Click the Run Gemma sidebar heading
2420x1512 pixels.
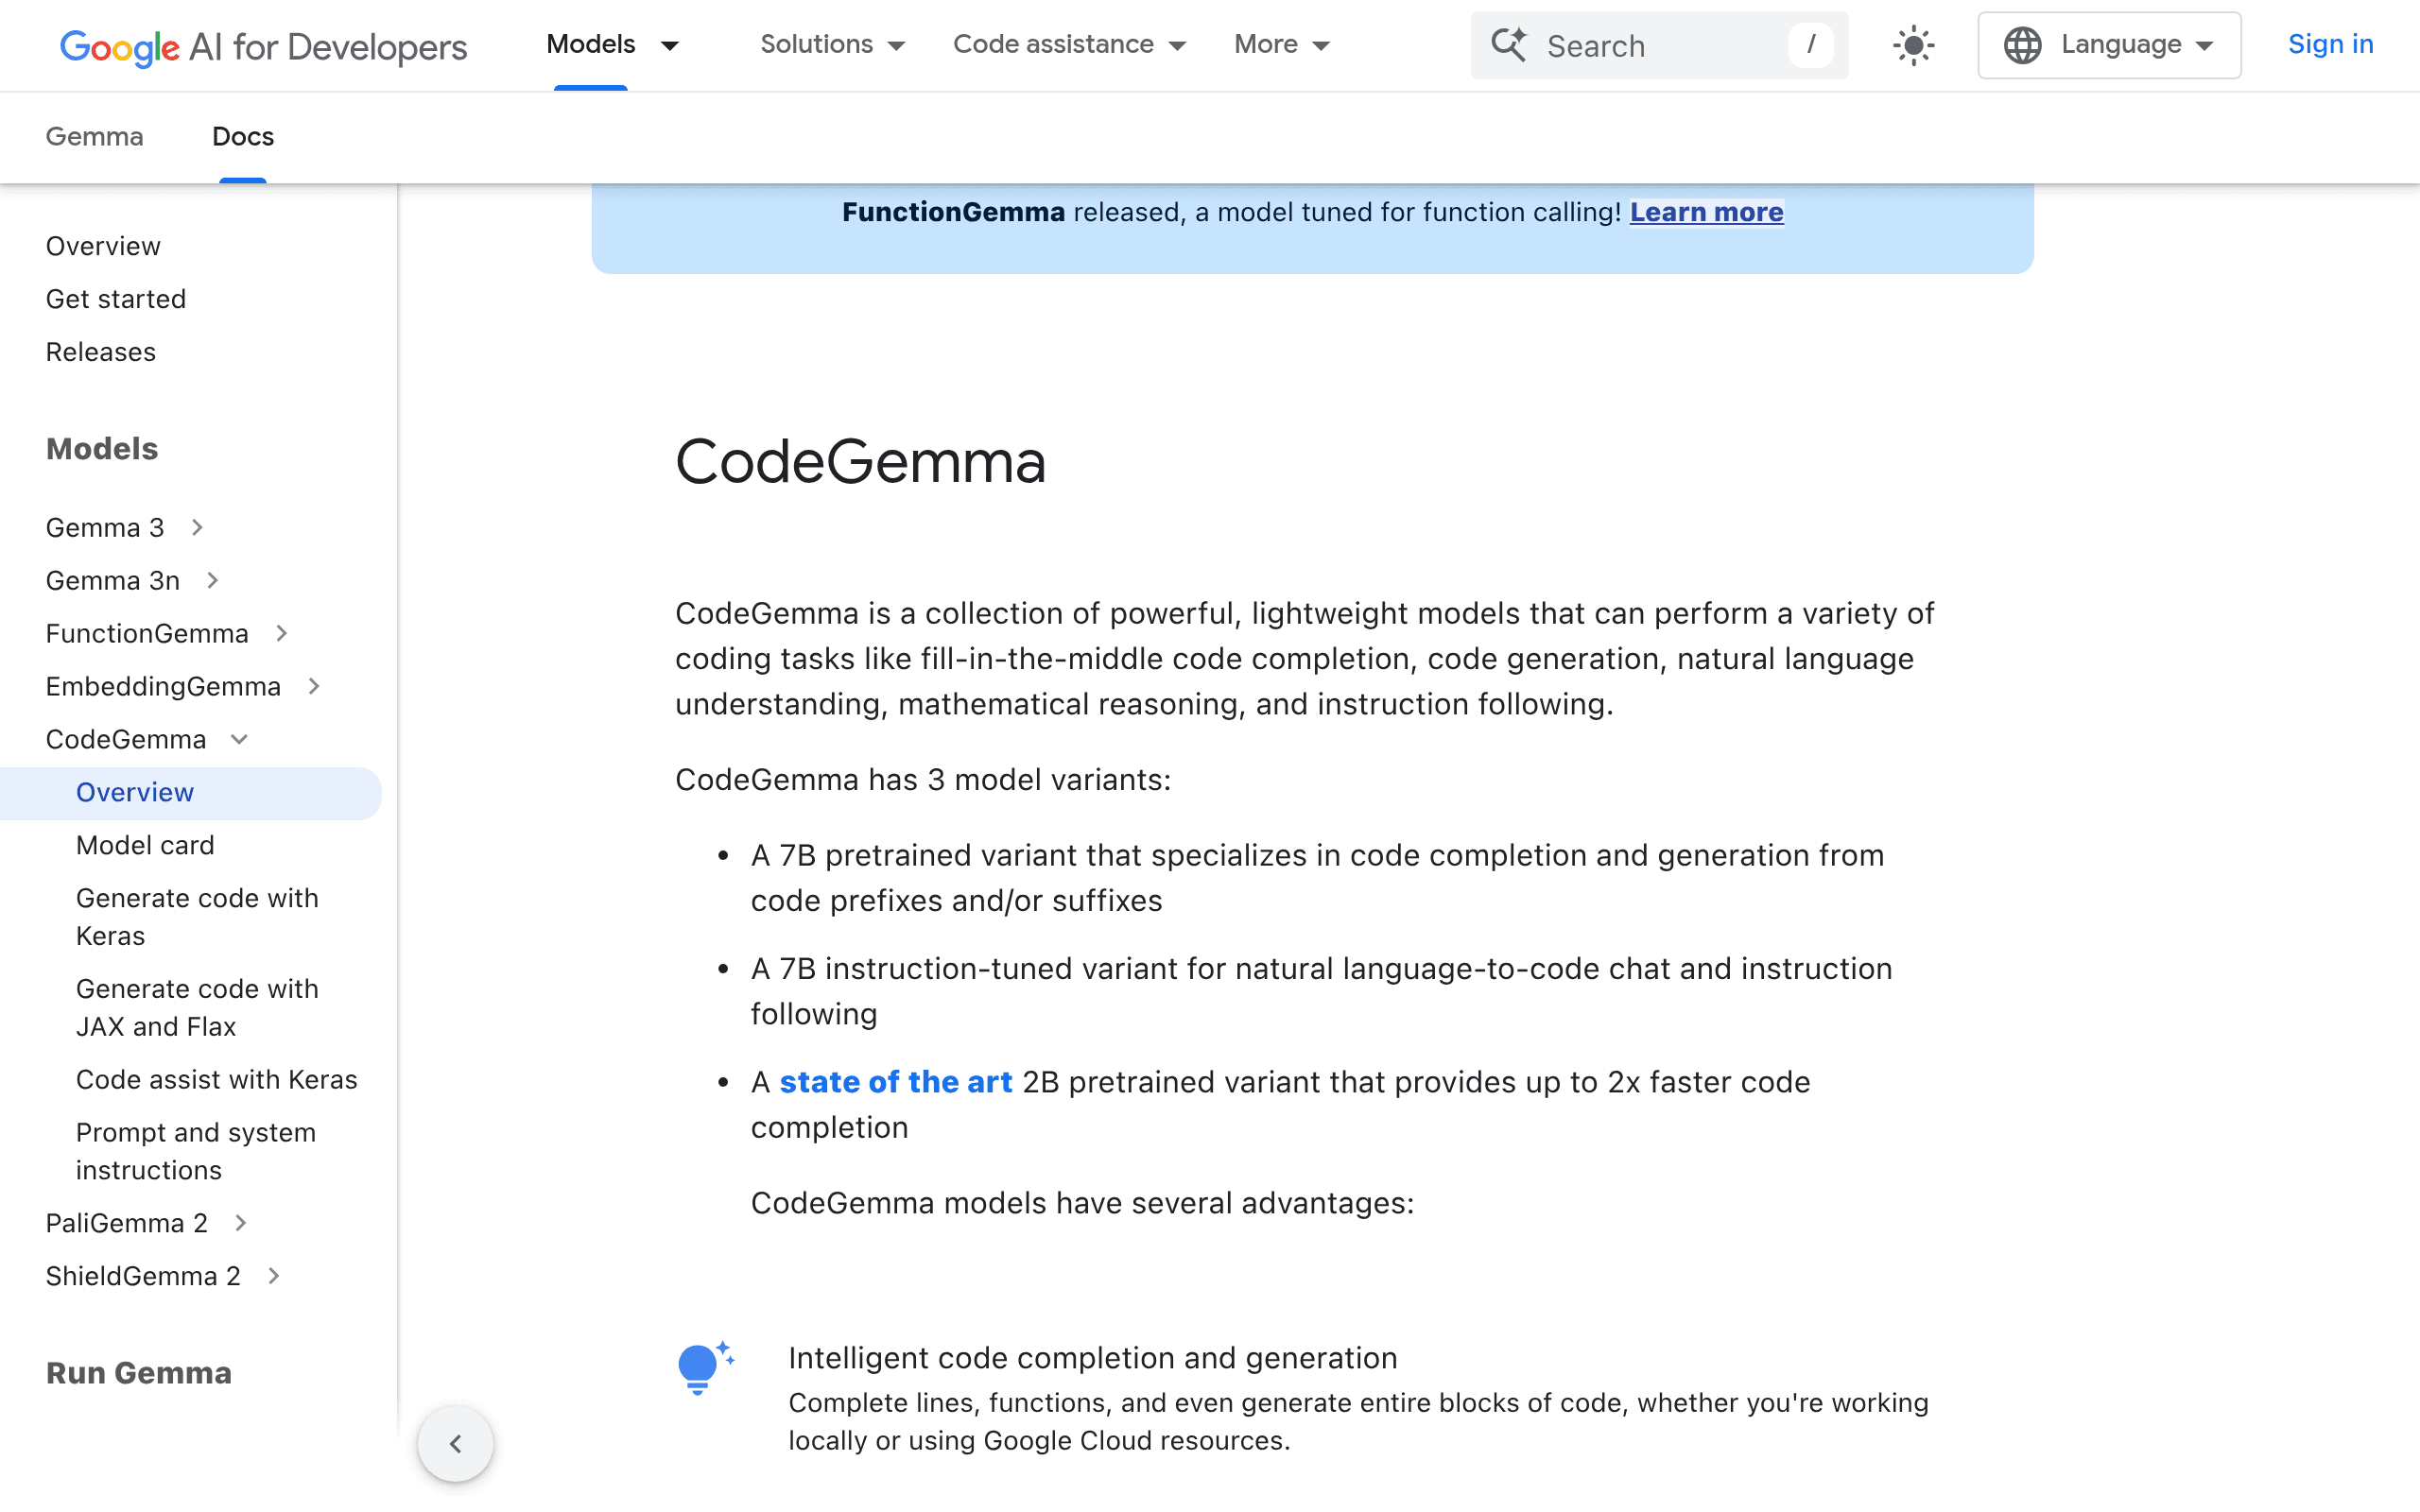139,1373
